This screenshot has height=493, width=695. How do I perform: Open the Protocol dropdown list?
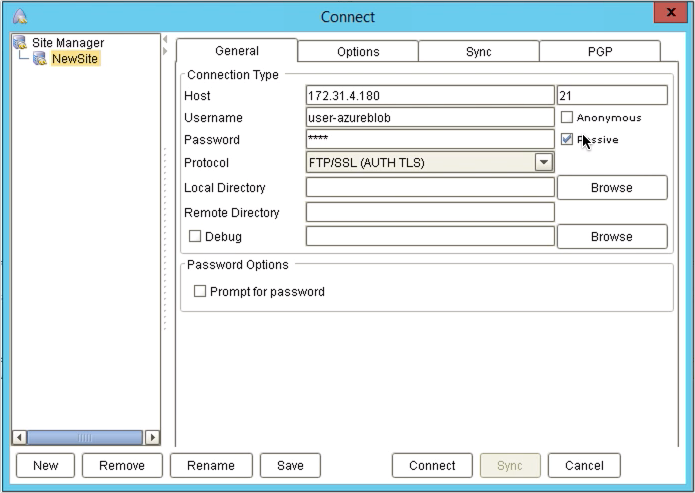click(x=543, y=162)
